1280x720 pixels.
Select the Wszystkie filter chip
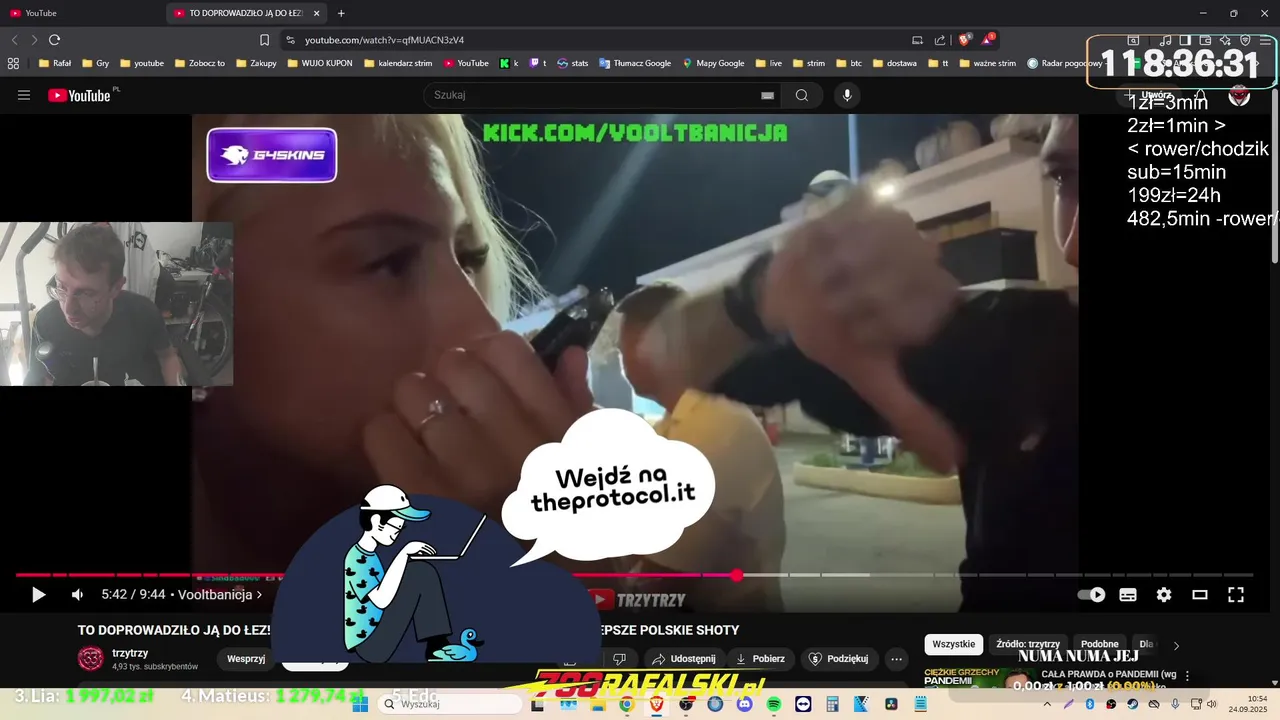tap(953, 645)
